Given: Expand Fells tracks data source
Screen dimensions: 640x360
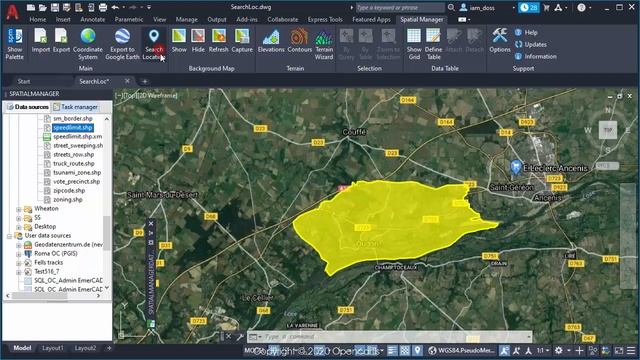Looking at the screenshot, I should tap(18, 263).
